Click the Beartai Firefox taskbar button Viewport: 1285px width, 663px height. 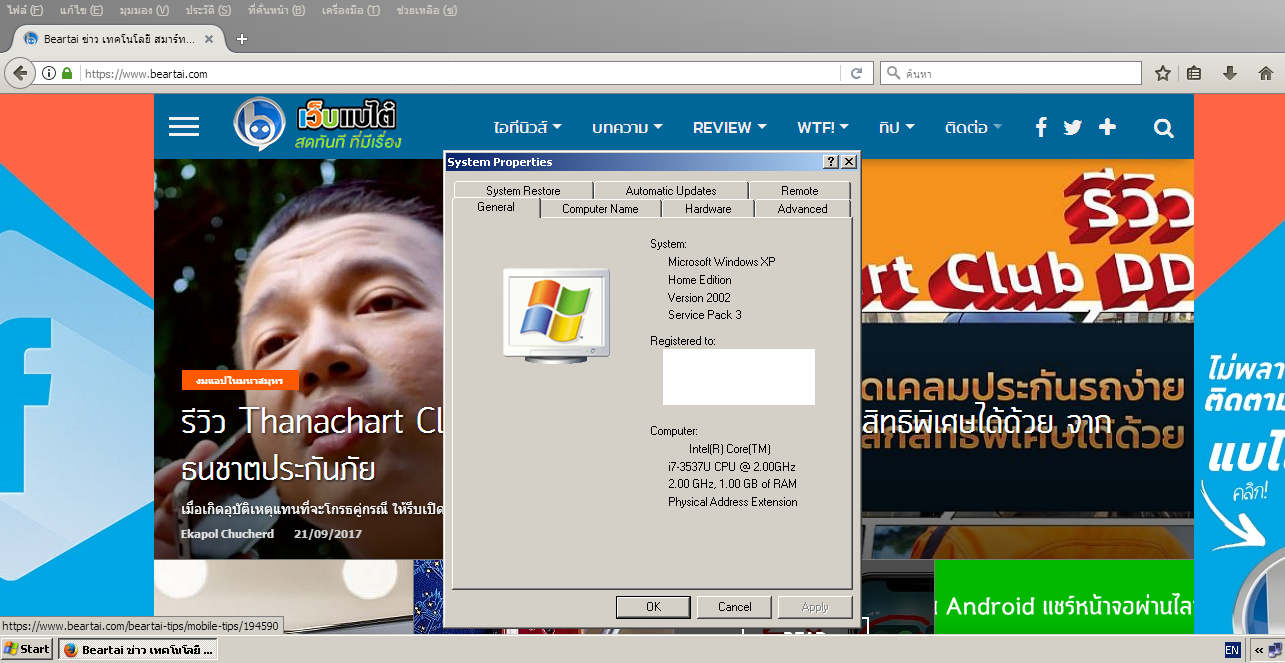point(138,650)
